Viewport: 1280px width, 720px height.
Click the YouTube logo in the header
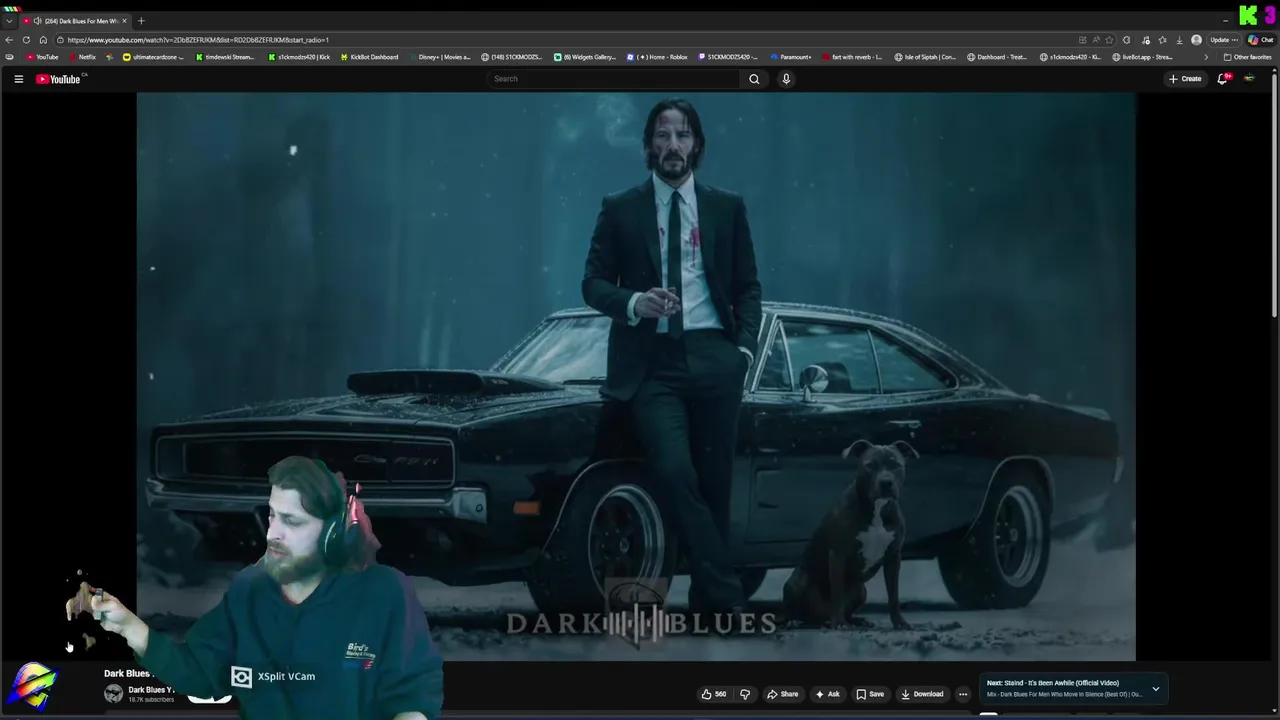click(58, 79)
